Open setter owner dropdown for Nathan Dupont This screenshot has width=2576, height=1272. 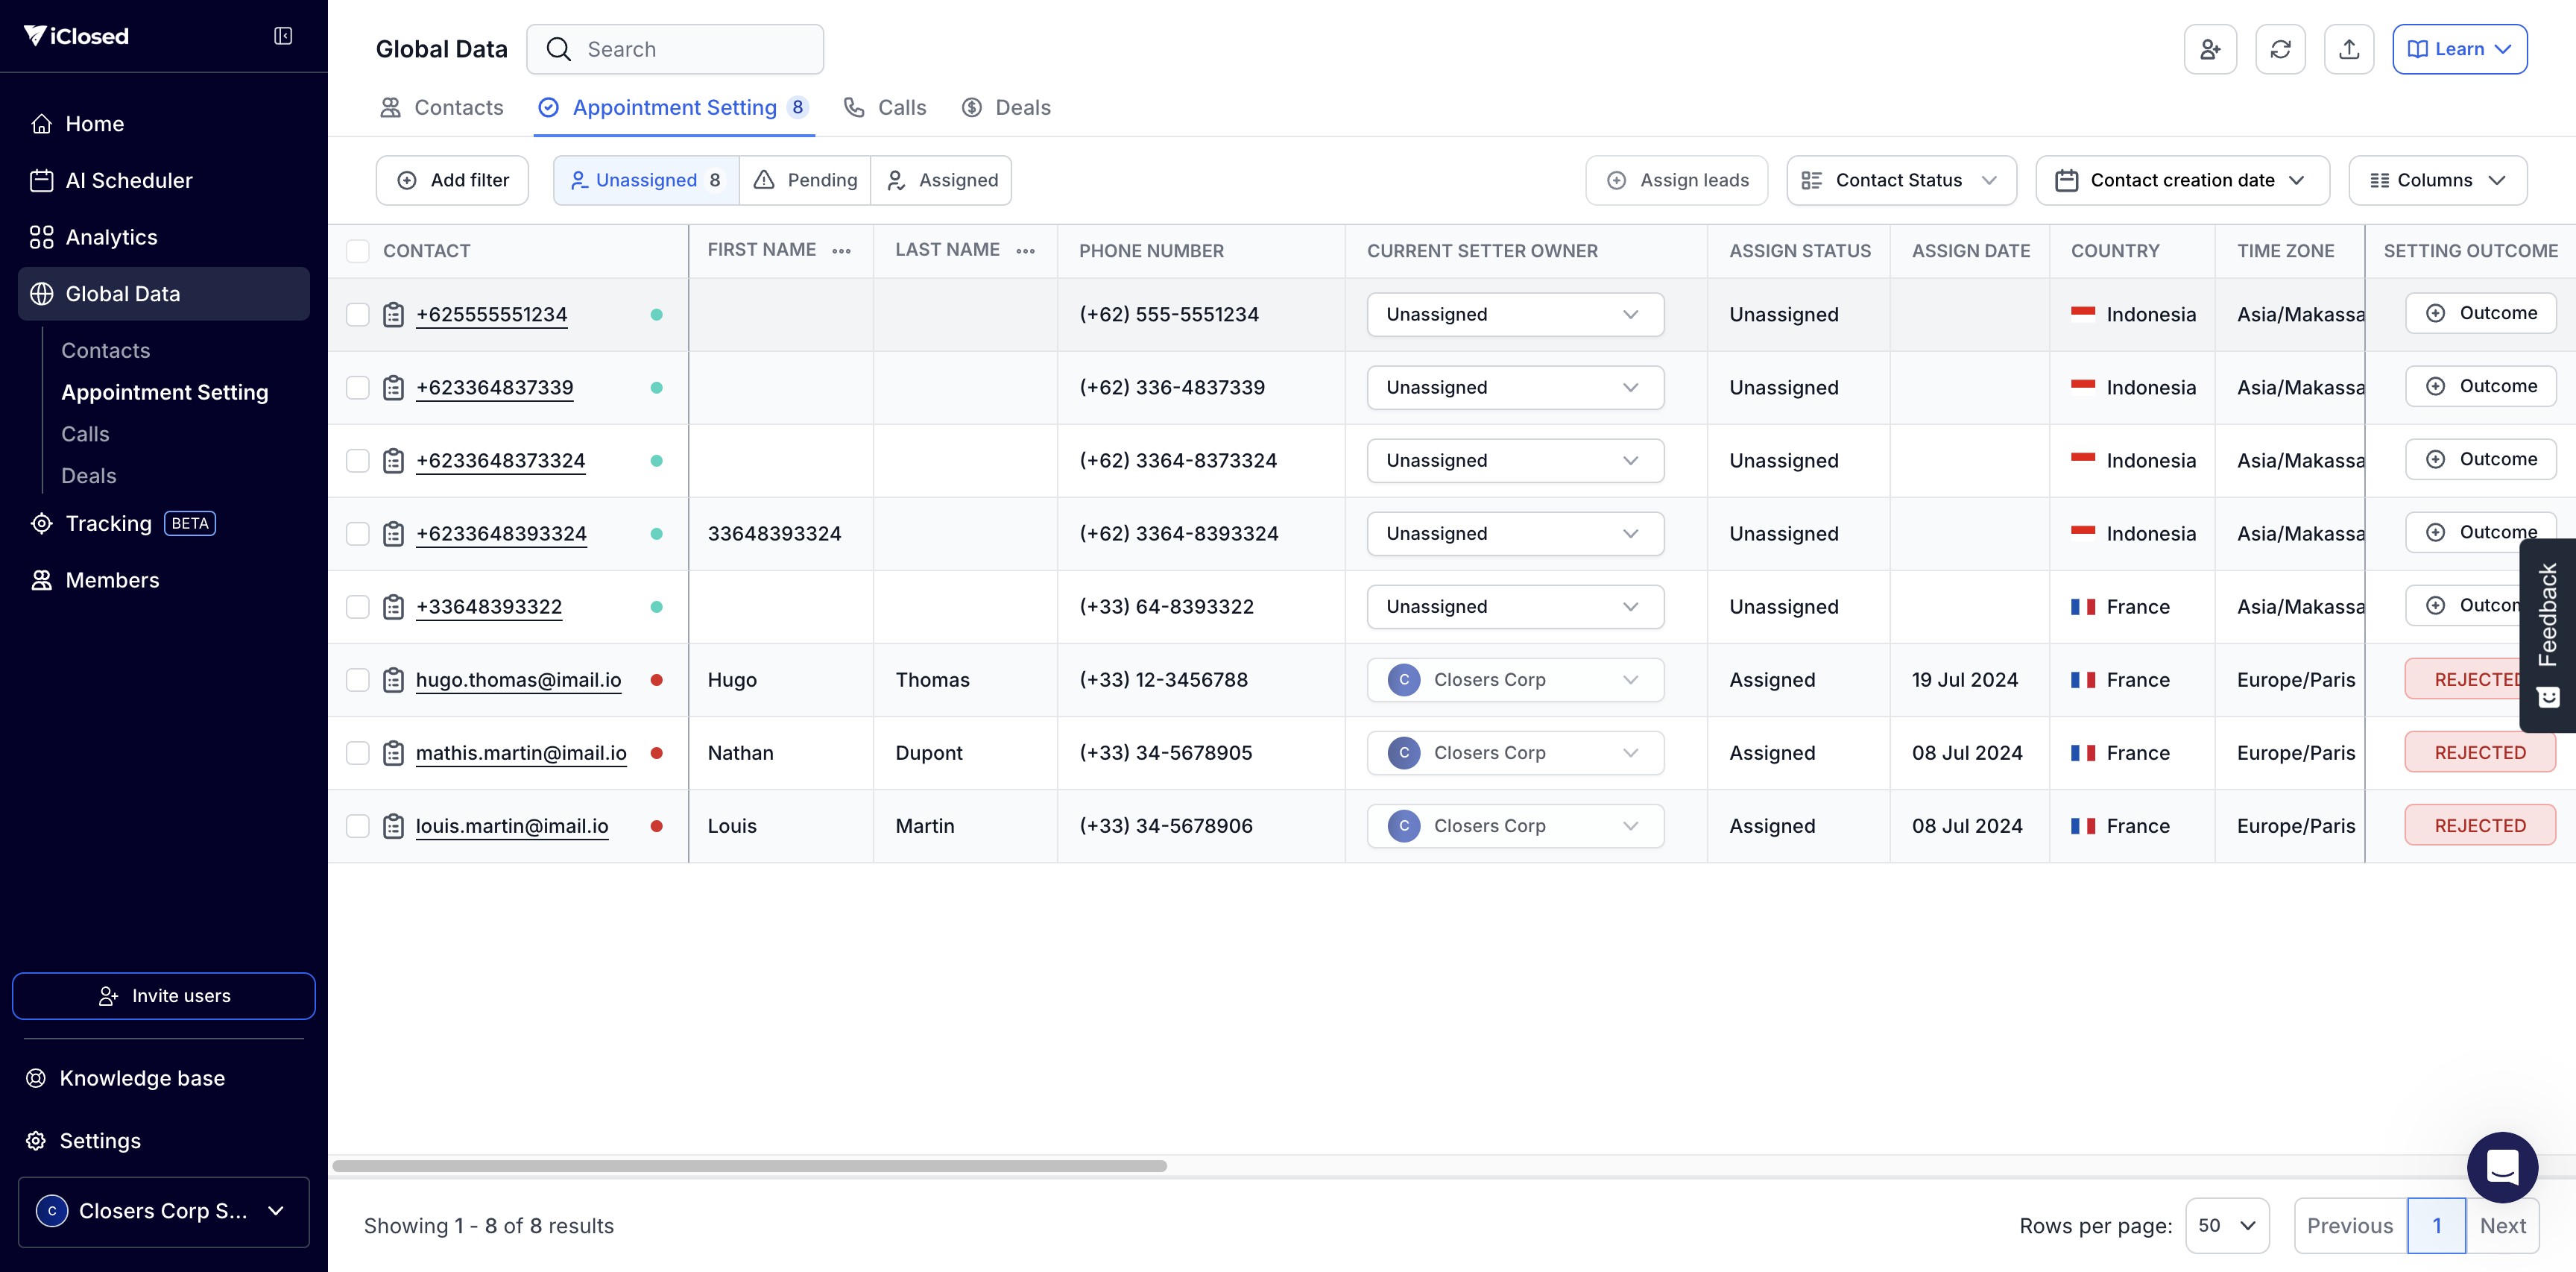(x=1515, y=753)
